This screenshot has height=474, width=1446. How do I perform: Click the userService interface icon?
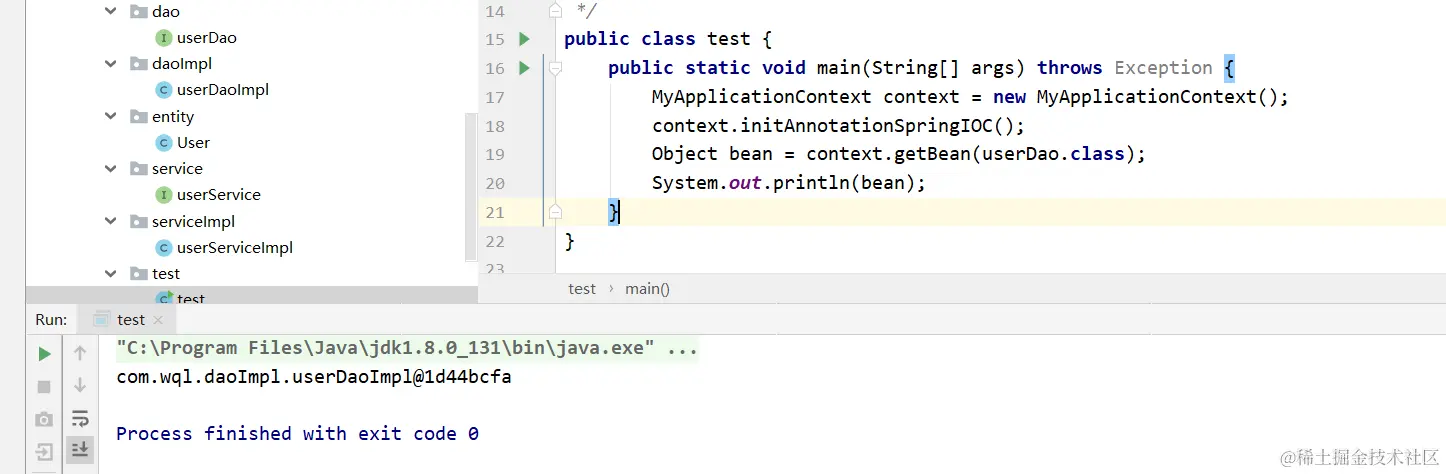[x=164, y=195]
